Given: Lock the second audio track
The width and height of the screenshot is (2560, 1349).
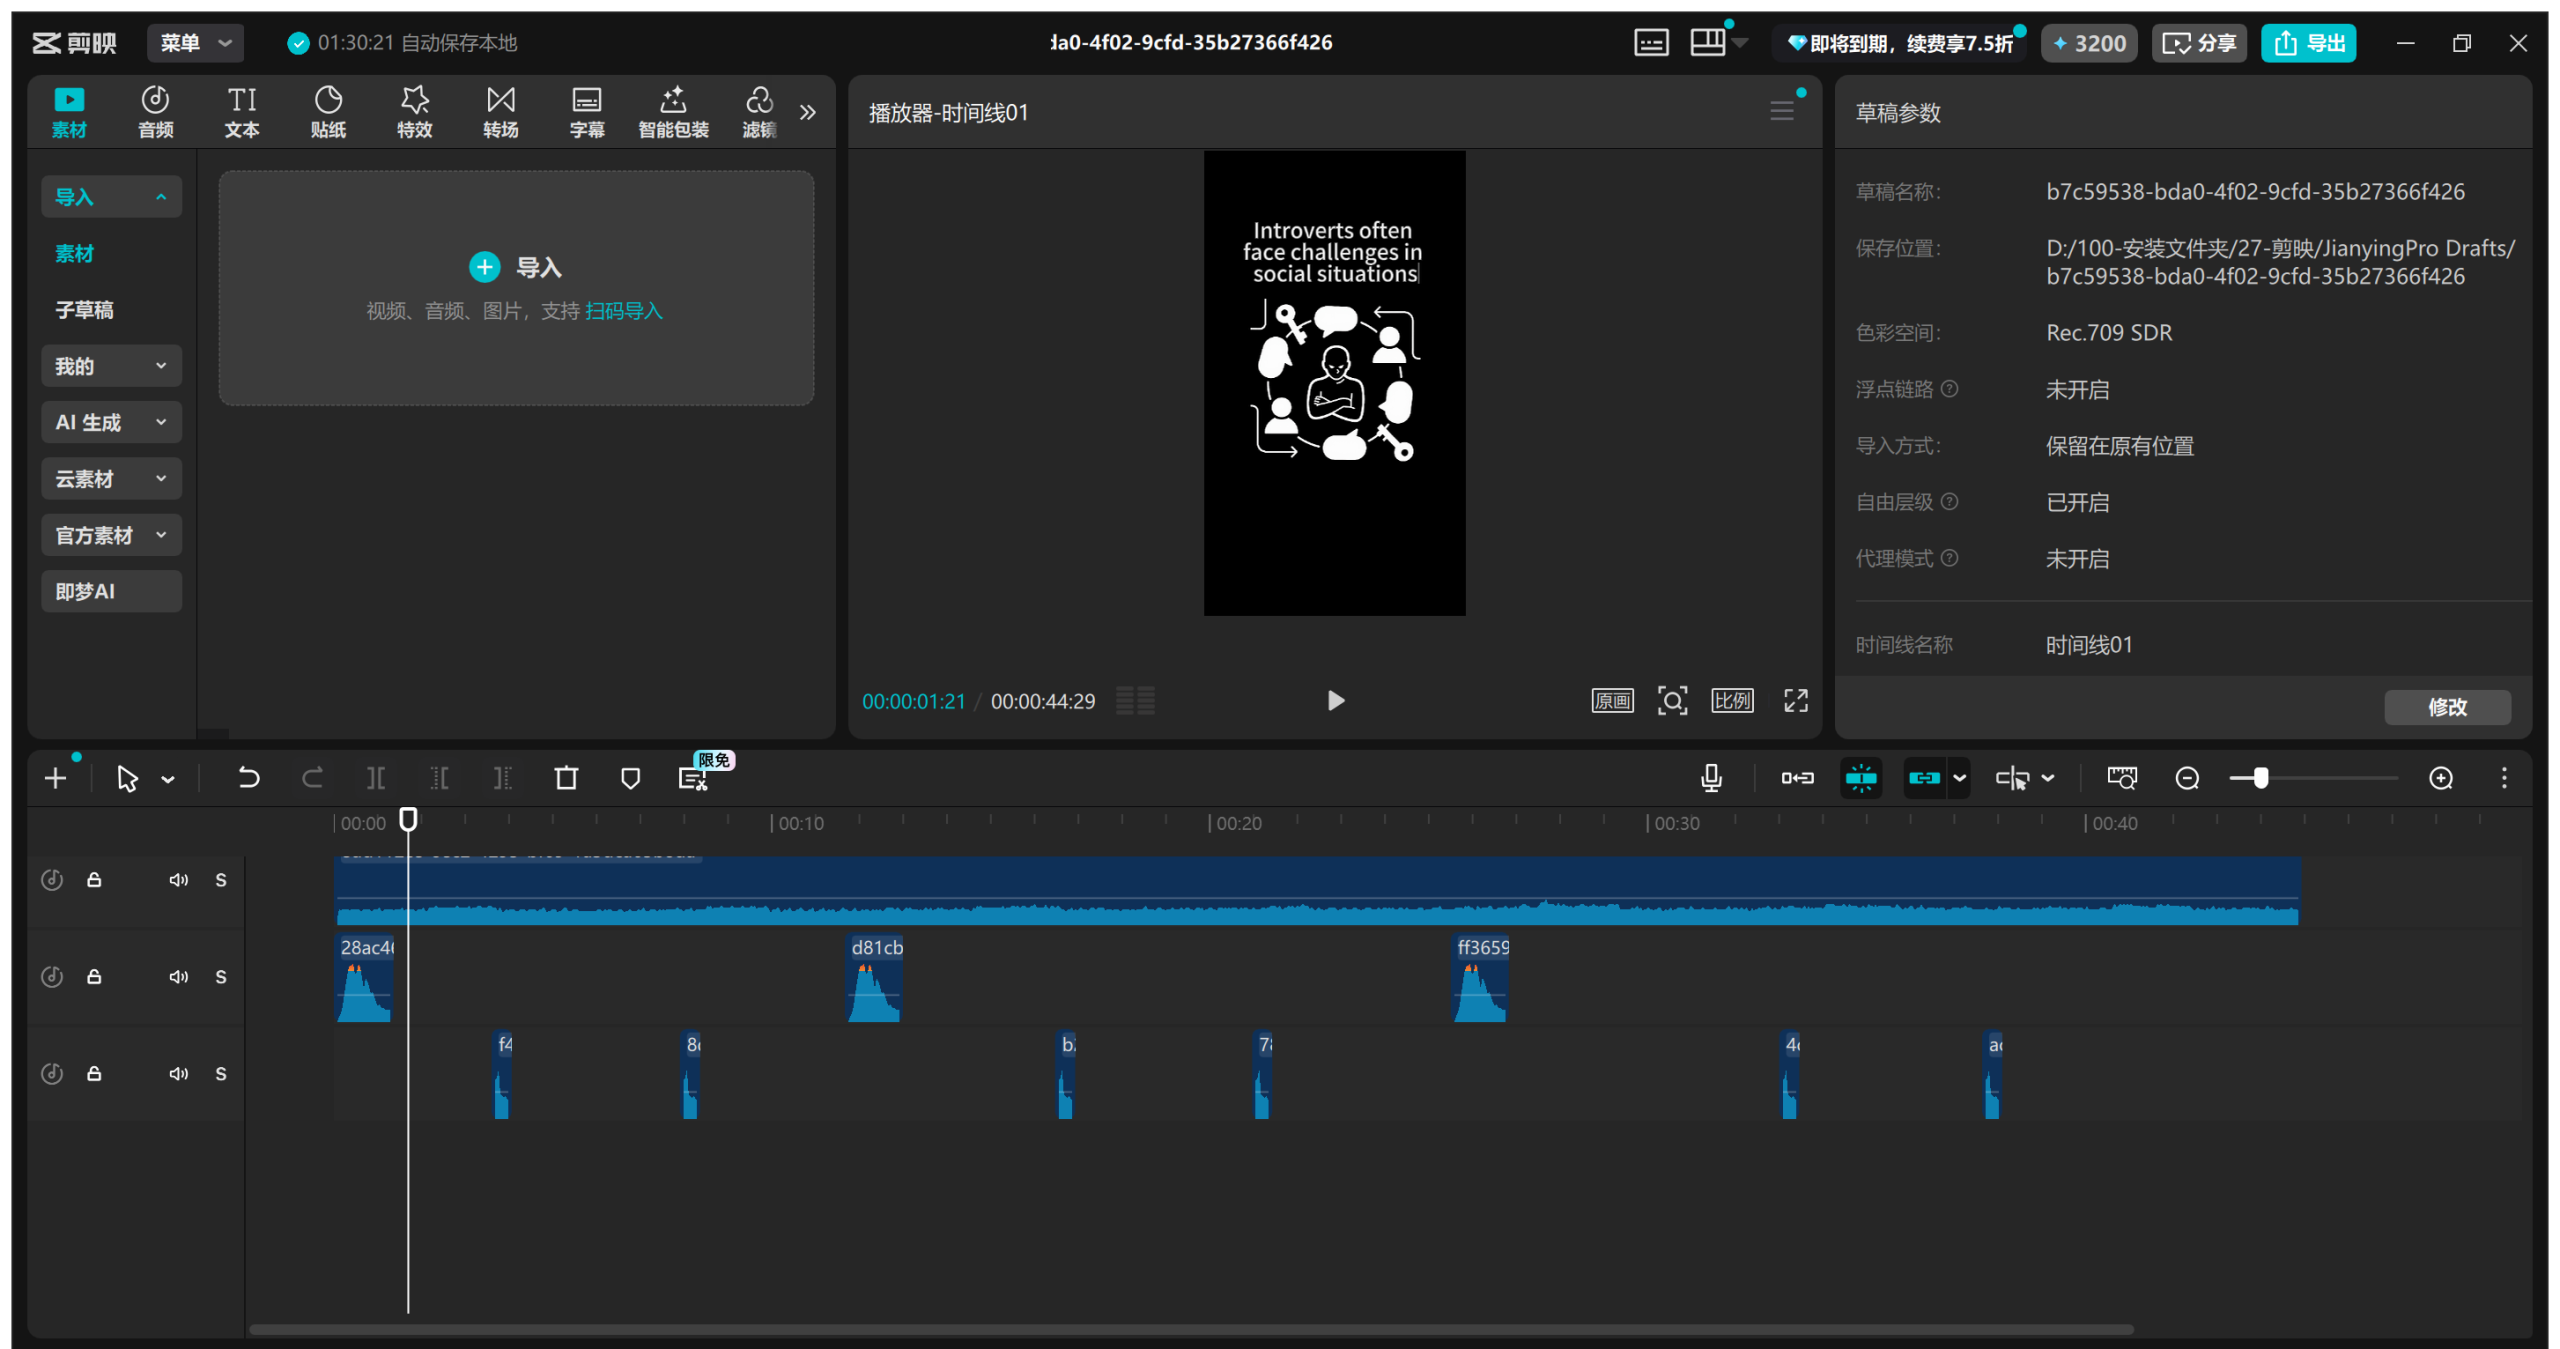Looking at the screenshot, I should pos(94,977).
